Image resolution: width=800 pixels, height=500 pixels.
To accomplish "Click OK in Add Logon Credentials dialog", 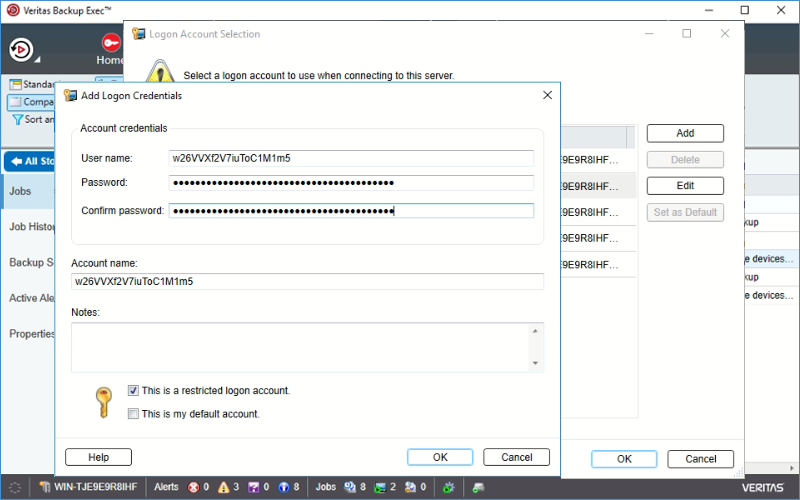I will [x=440, y=457].
